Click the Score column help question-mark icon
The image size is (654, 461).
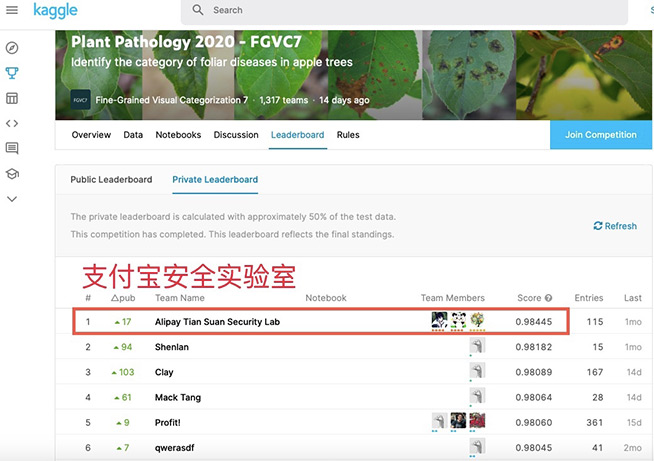click(549, 298)
